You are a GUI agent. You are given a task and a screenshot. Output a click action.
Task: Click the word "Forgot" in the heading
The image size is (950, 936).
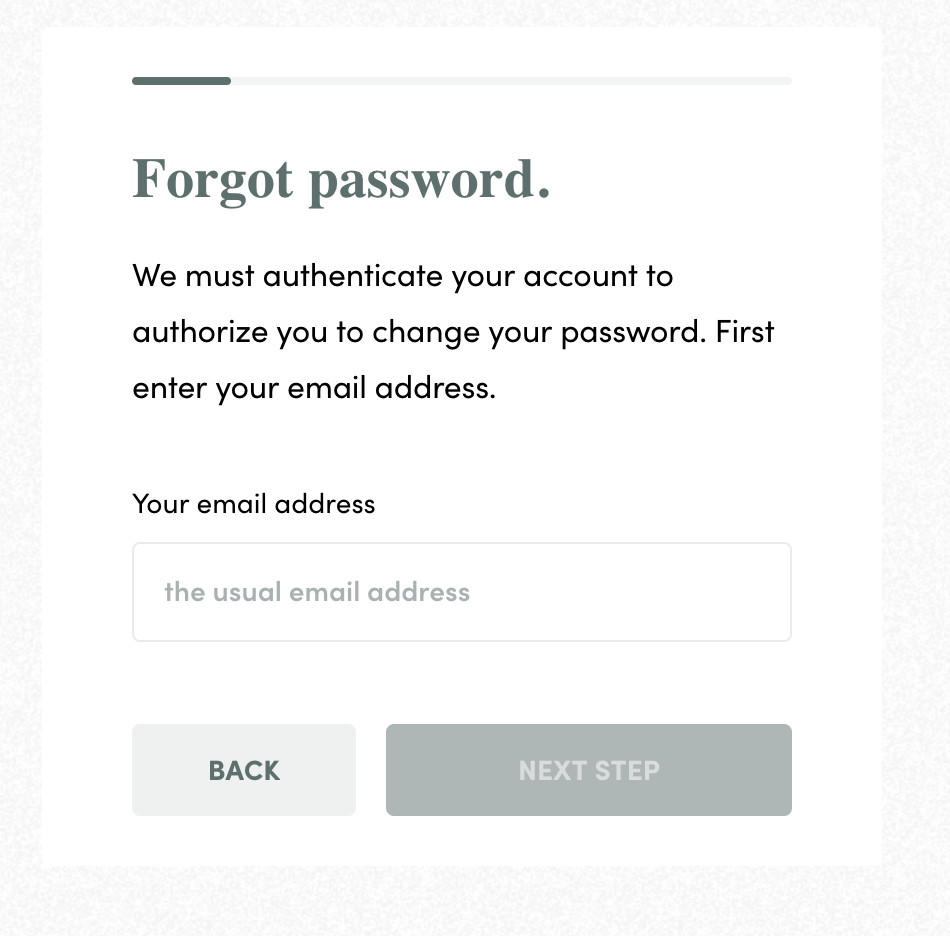point(213,180)
